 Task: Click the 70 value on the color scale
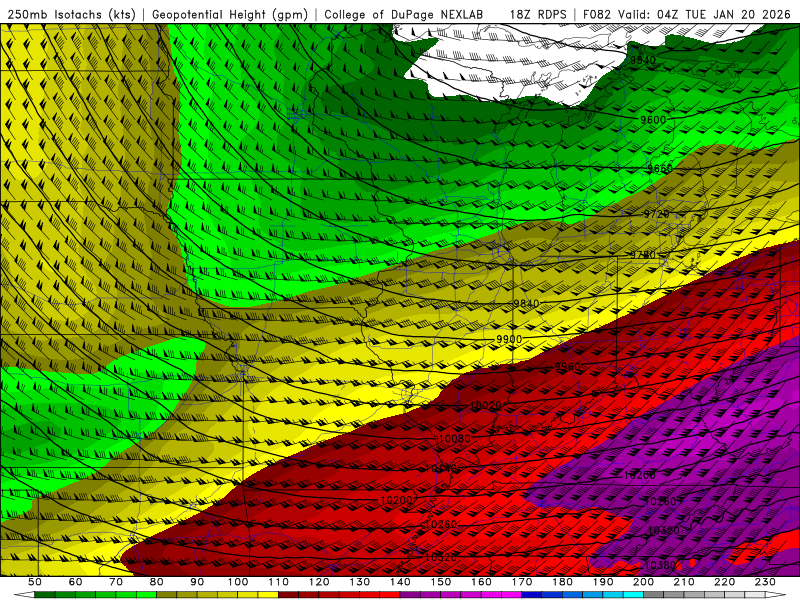116,582
